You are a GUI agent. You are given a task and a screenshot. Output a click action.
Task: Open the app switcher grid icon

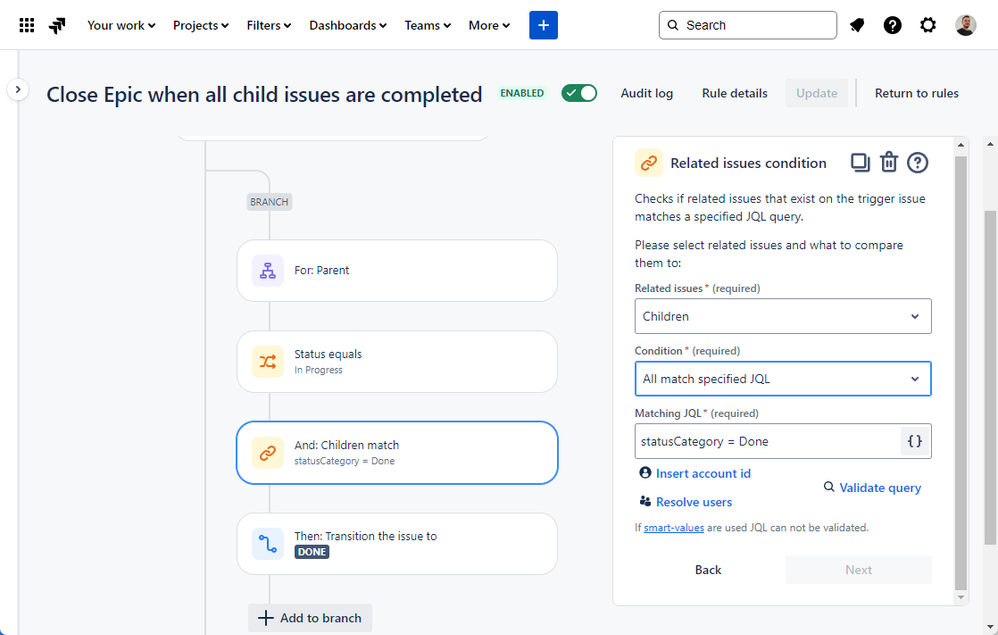[27, 25]
